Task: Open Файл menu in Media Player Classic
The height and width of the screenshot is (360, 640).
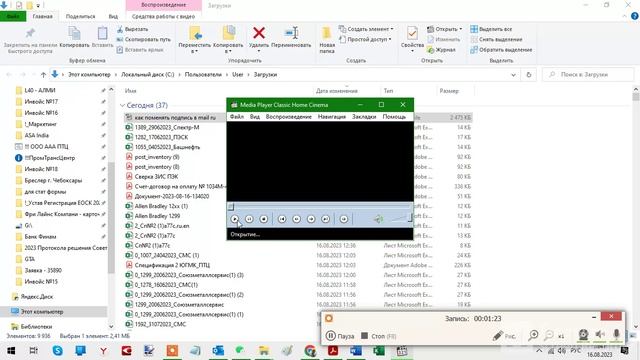Action: pos(237,117)
